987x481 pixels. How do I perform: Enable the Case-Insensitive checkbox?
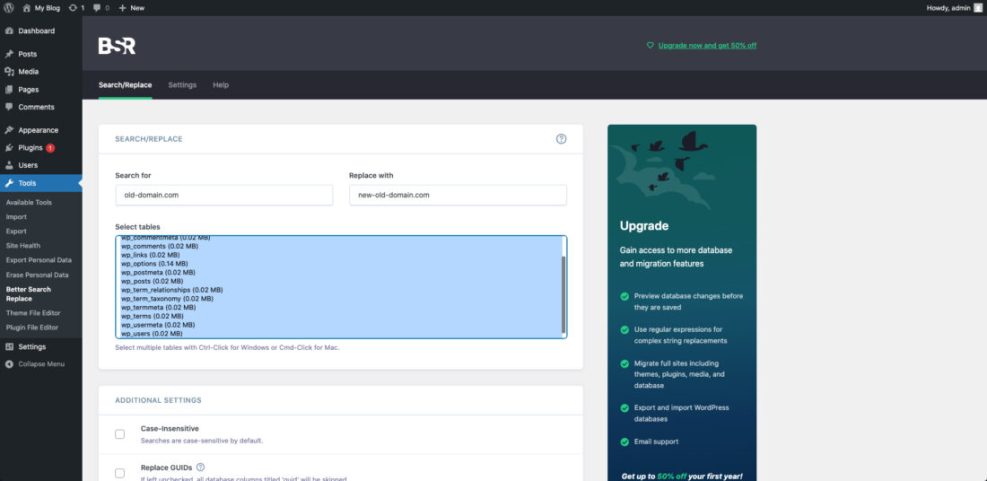(120, 434)
